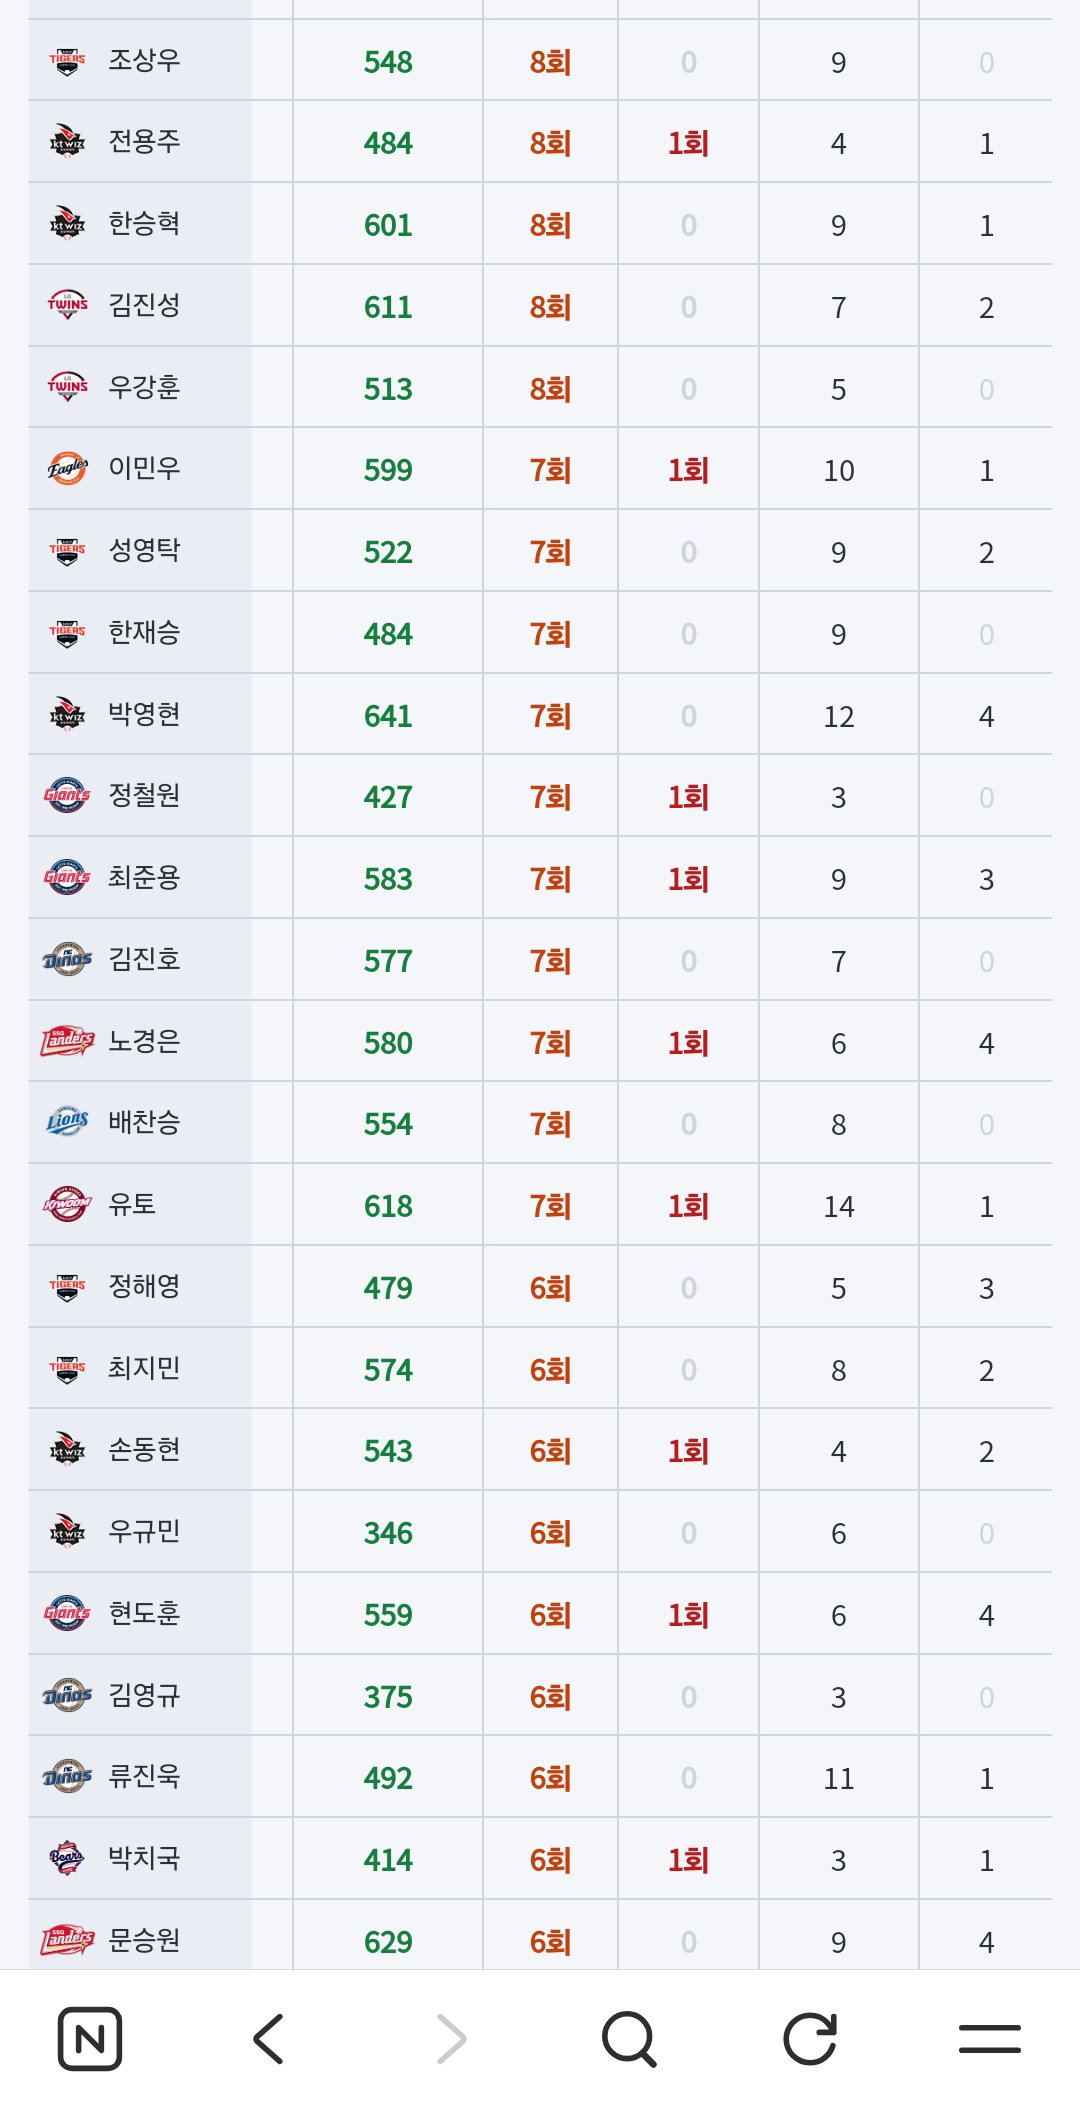This screenshot has height=2109, width=1080.
Task: Tap the Kiwoom logo beside 유토
Action: [67, 1204]
